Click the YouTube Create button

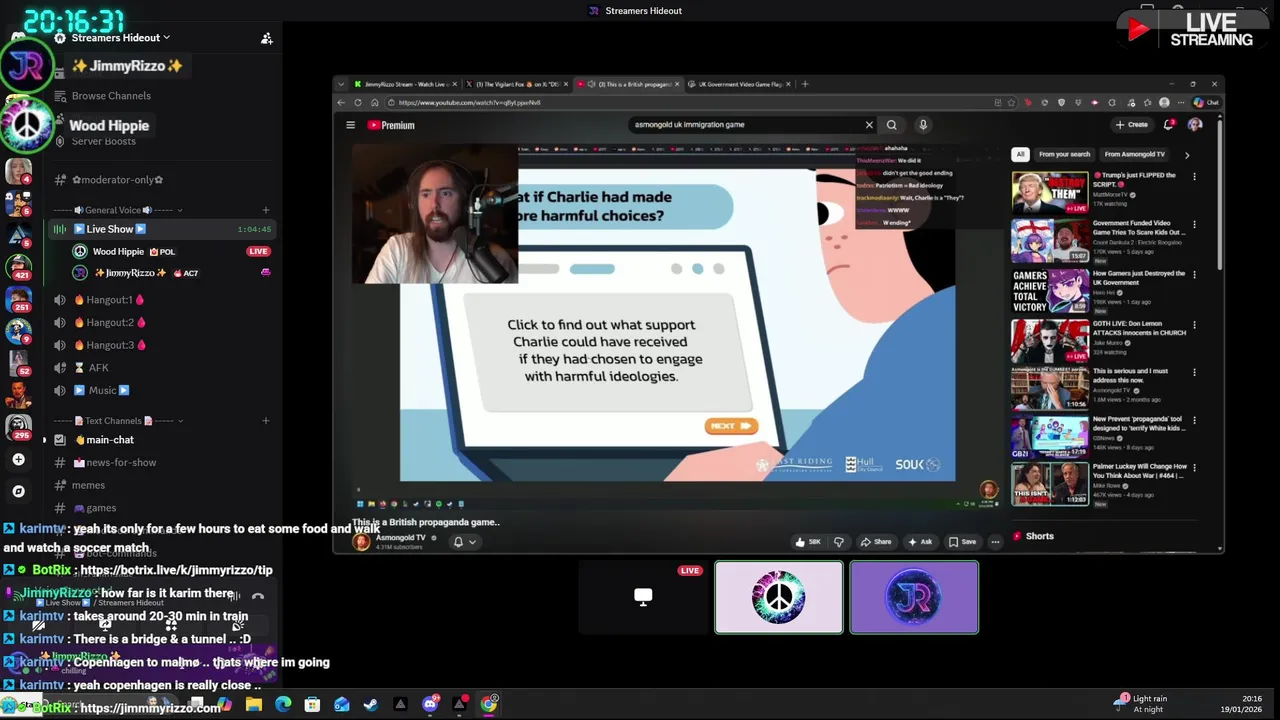(x=1132, y=125)
